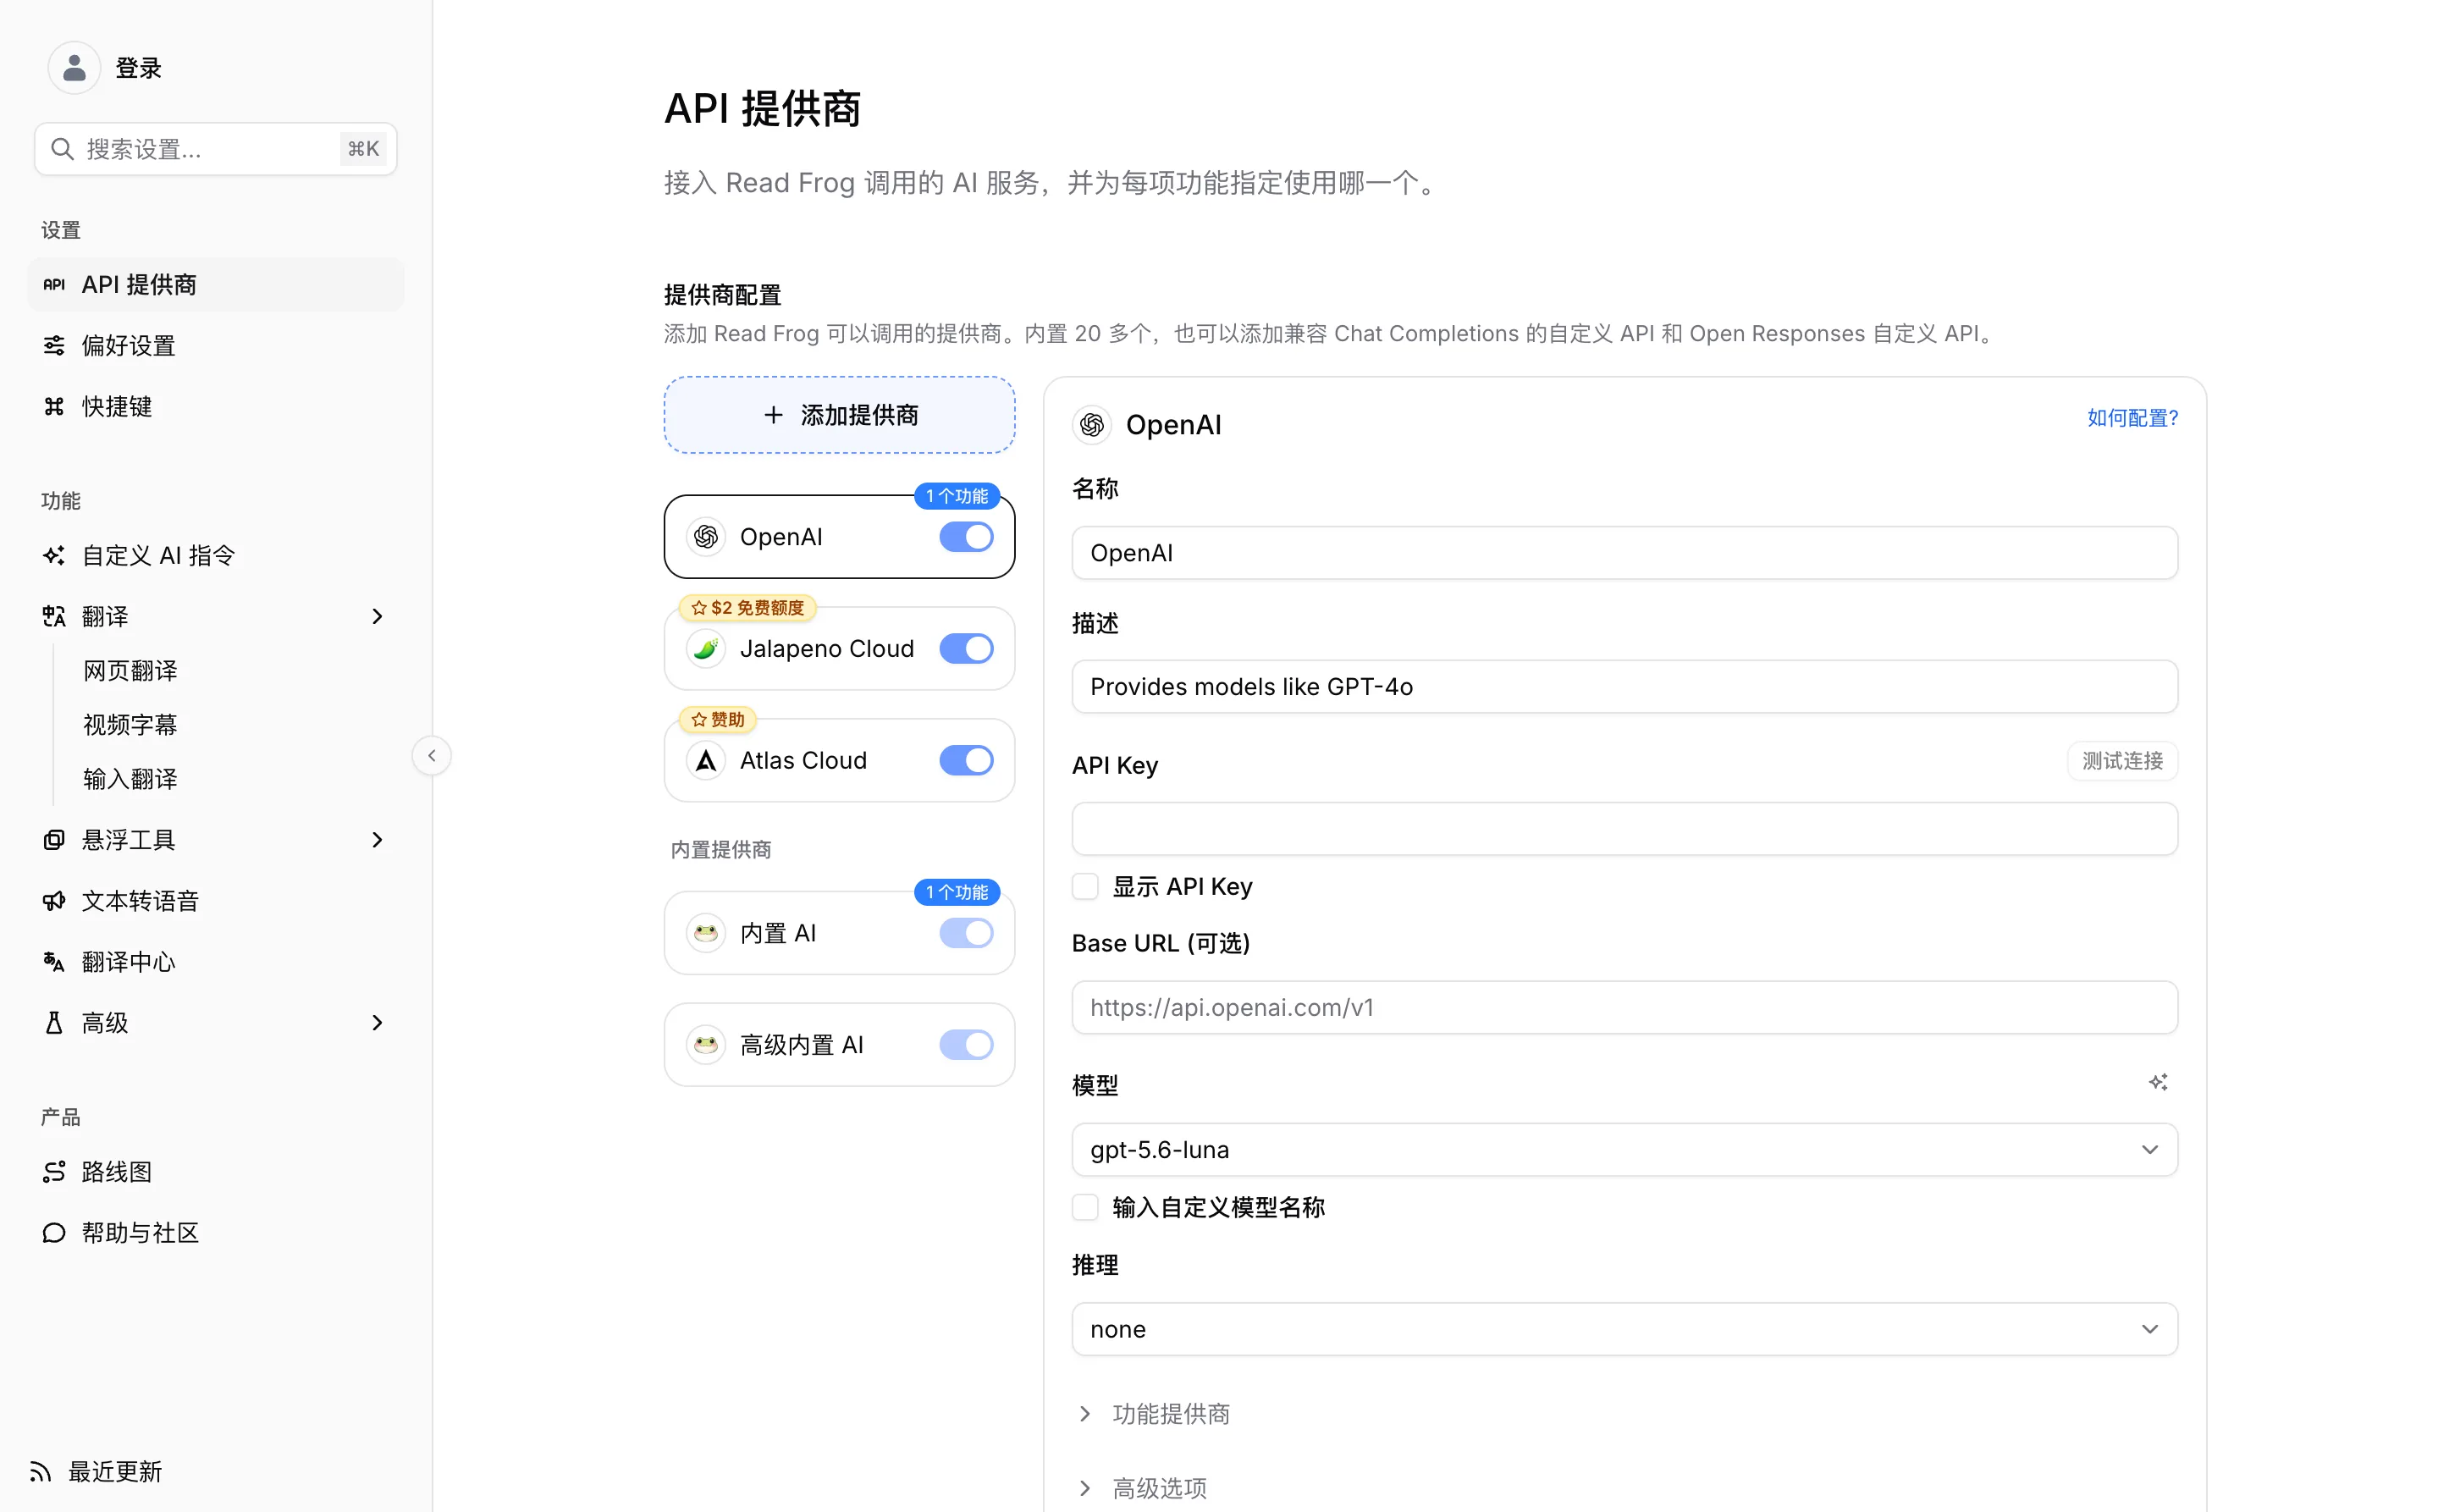Image resolution: width=2438 pixels, height=1512 pixels.
Task: Open the gpt-5.6-luna model dropdown
Action: (x=1624, y=1150)
